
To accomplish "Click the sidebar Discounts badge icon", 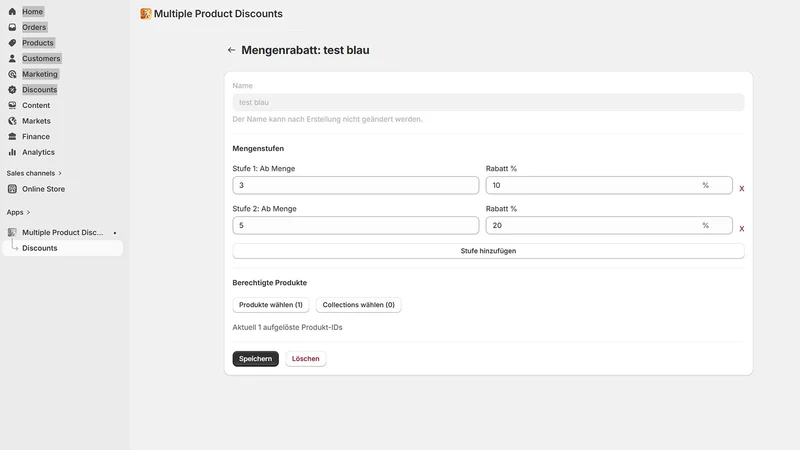I will point(12,90).
